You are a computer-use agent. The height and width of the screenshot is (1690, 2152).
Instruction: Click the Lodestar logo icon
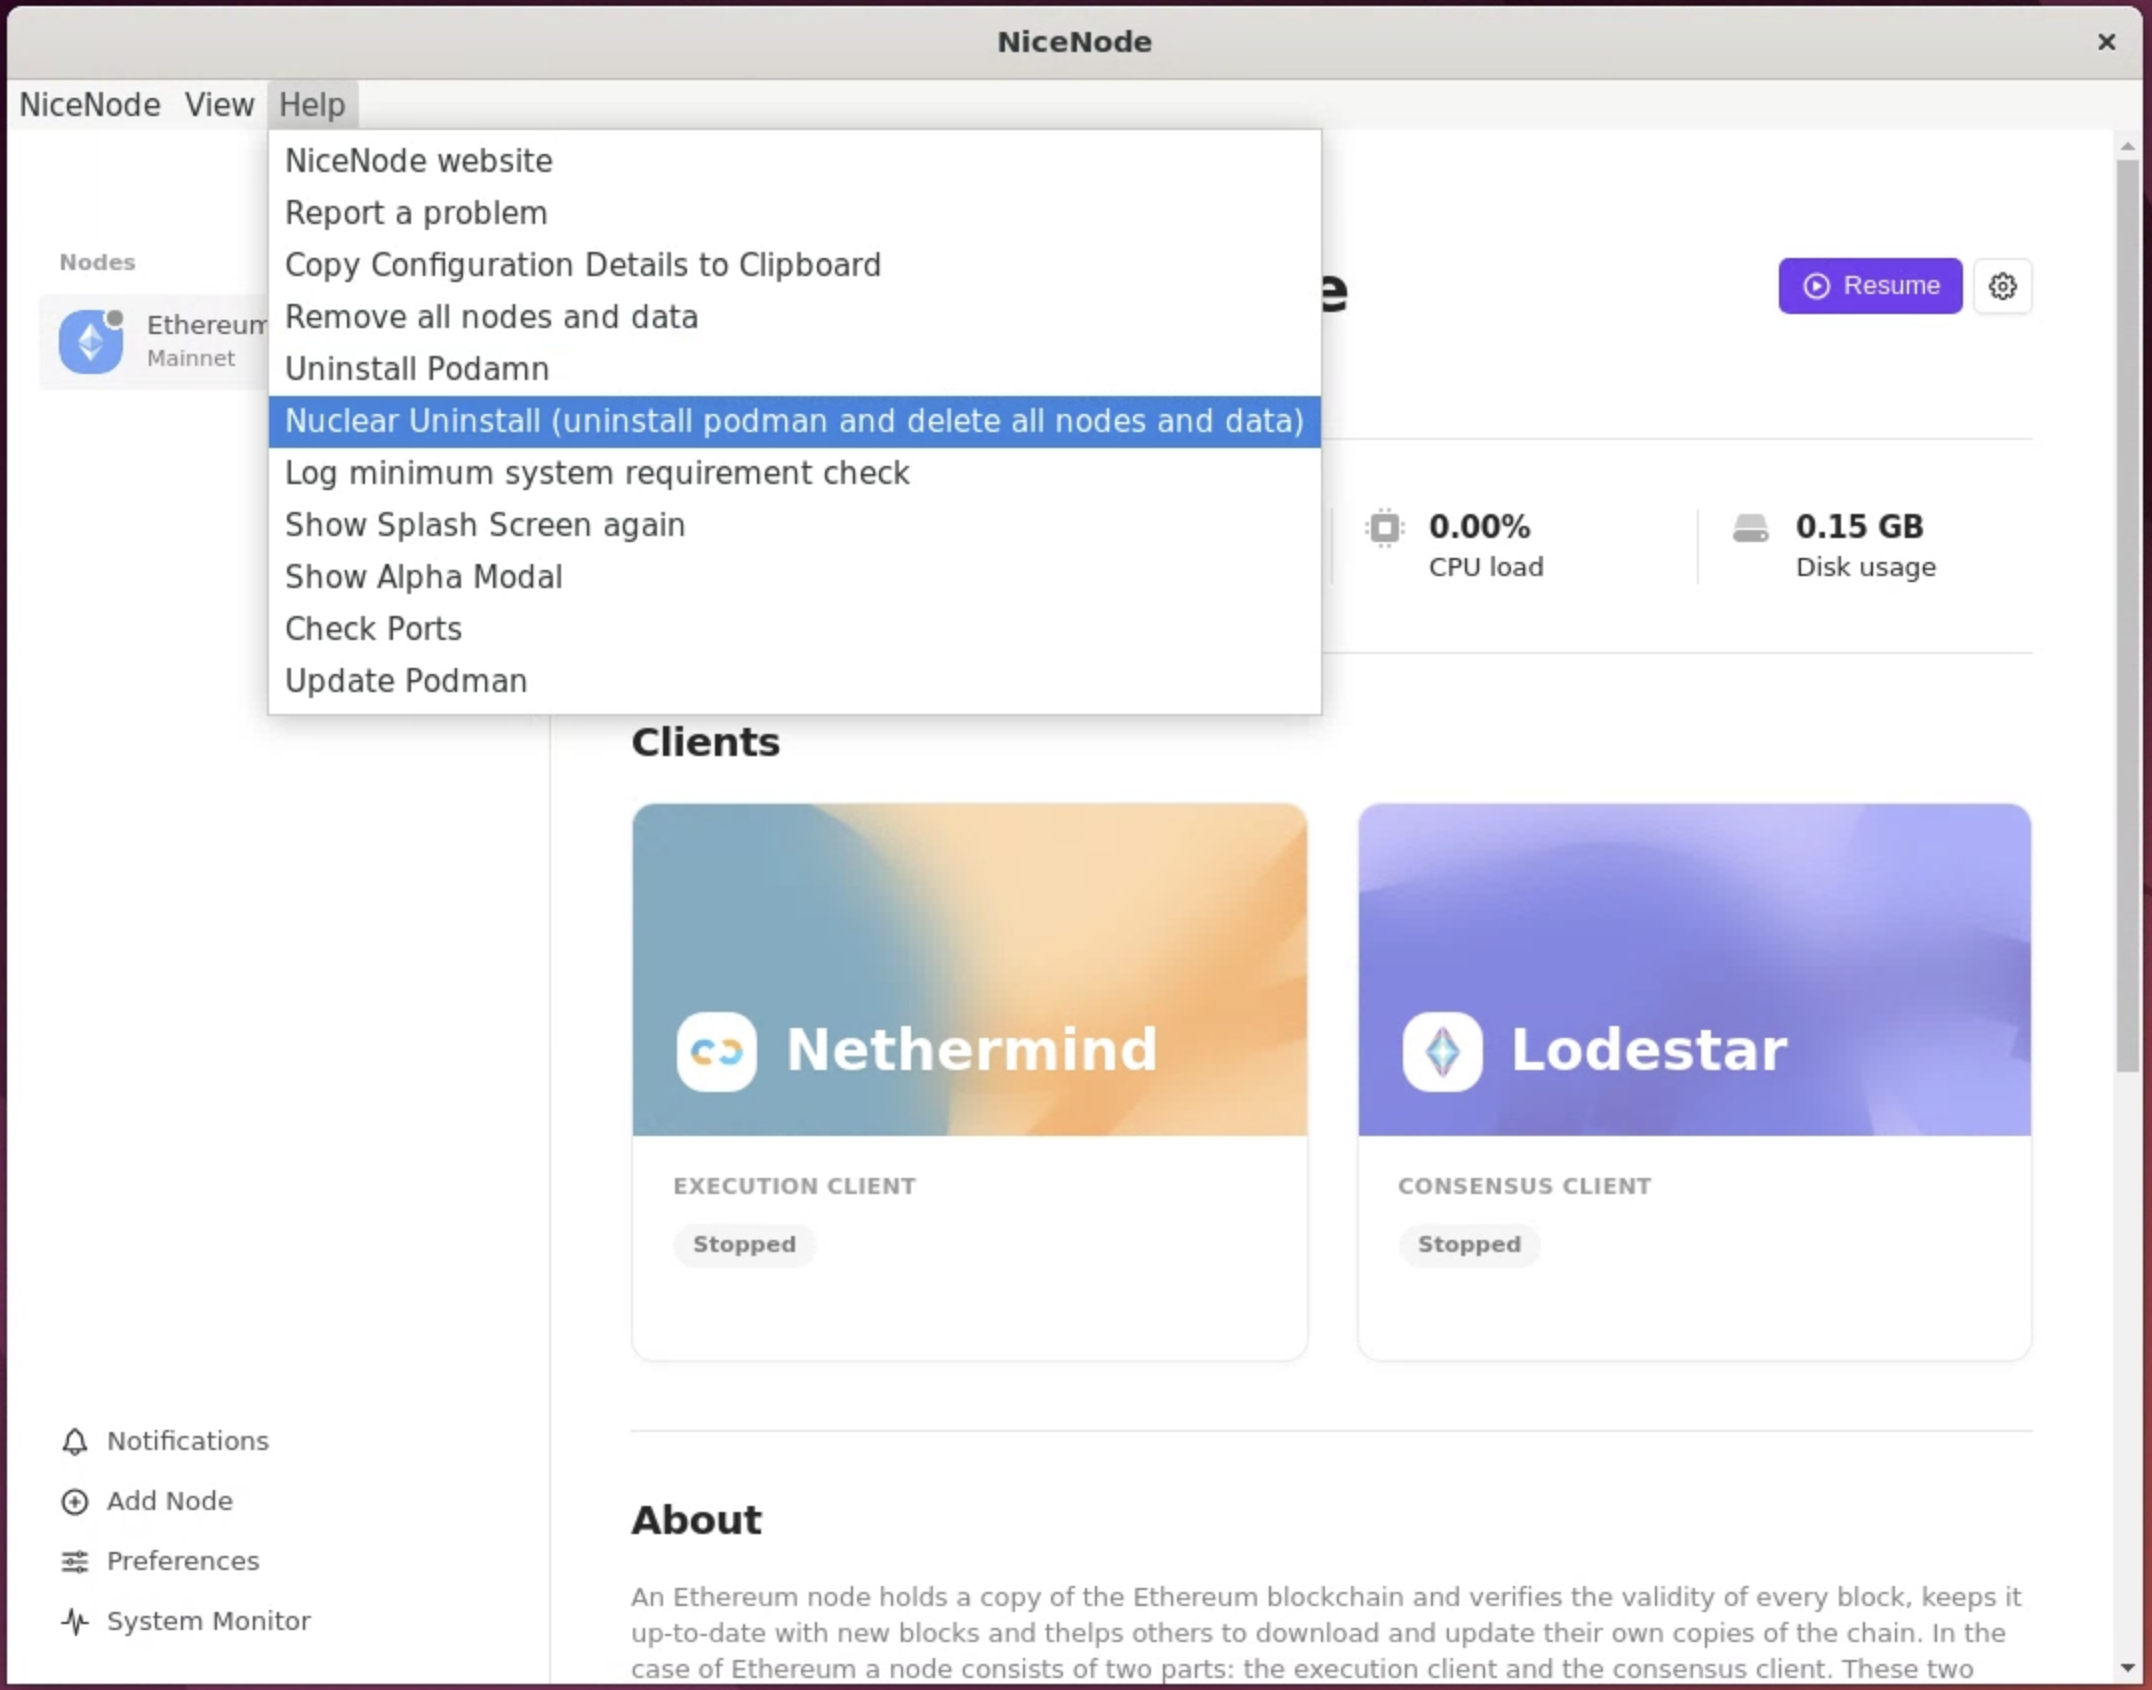pos(1442,1051)
